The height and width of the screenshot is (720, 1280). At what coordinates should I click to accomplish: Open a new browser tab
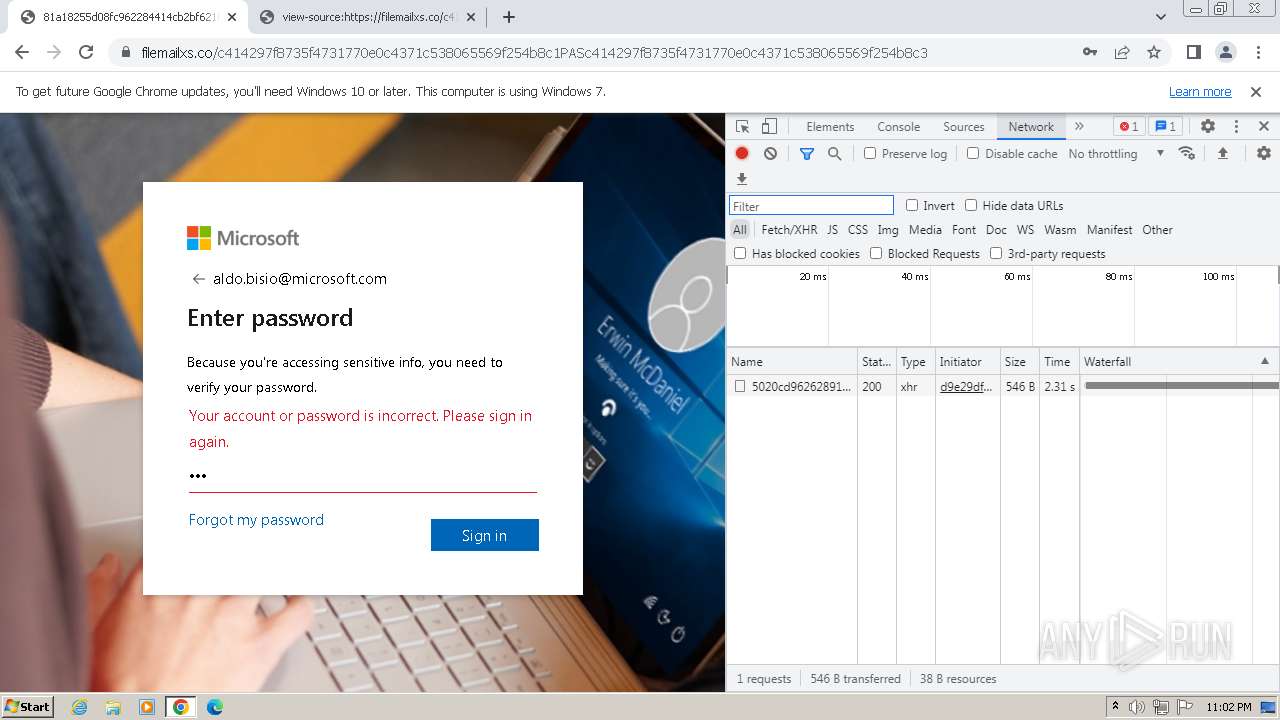[x=509, y=17]
